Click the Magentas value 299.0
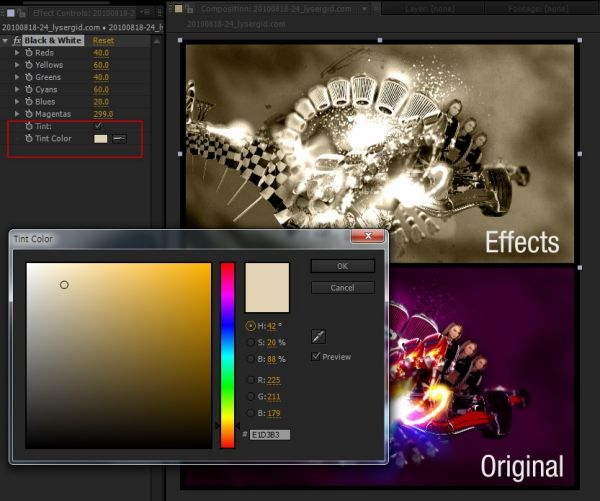The width and height of the screenshot is (600, 501). [x=103, y=114]
